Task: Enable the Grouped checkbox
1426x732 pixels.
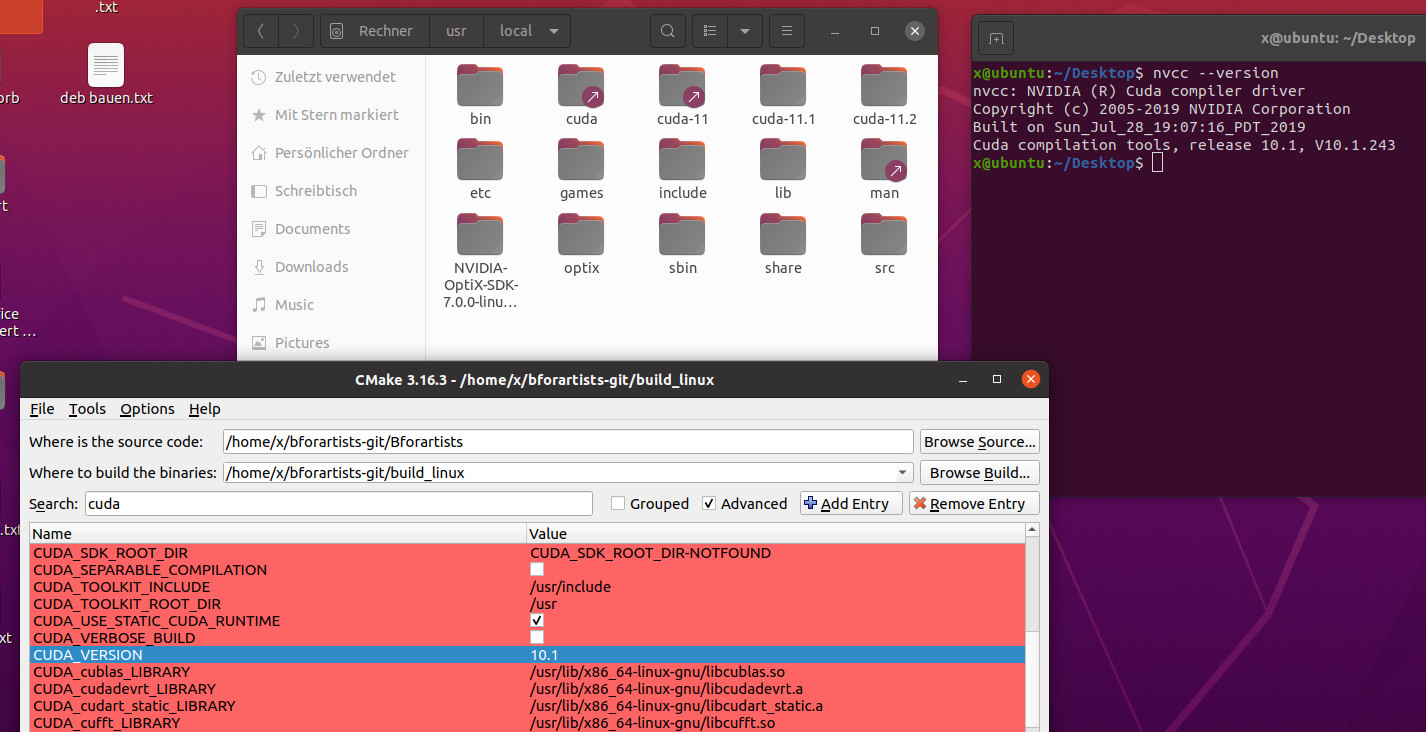Action: click(x=618, y=504)
